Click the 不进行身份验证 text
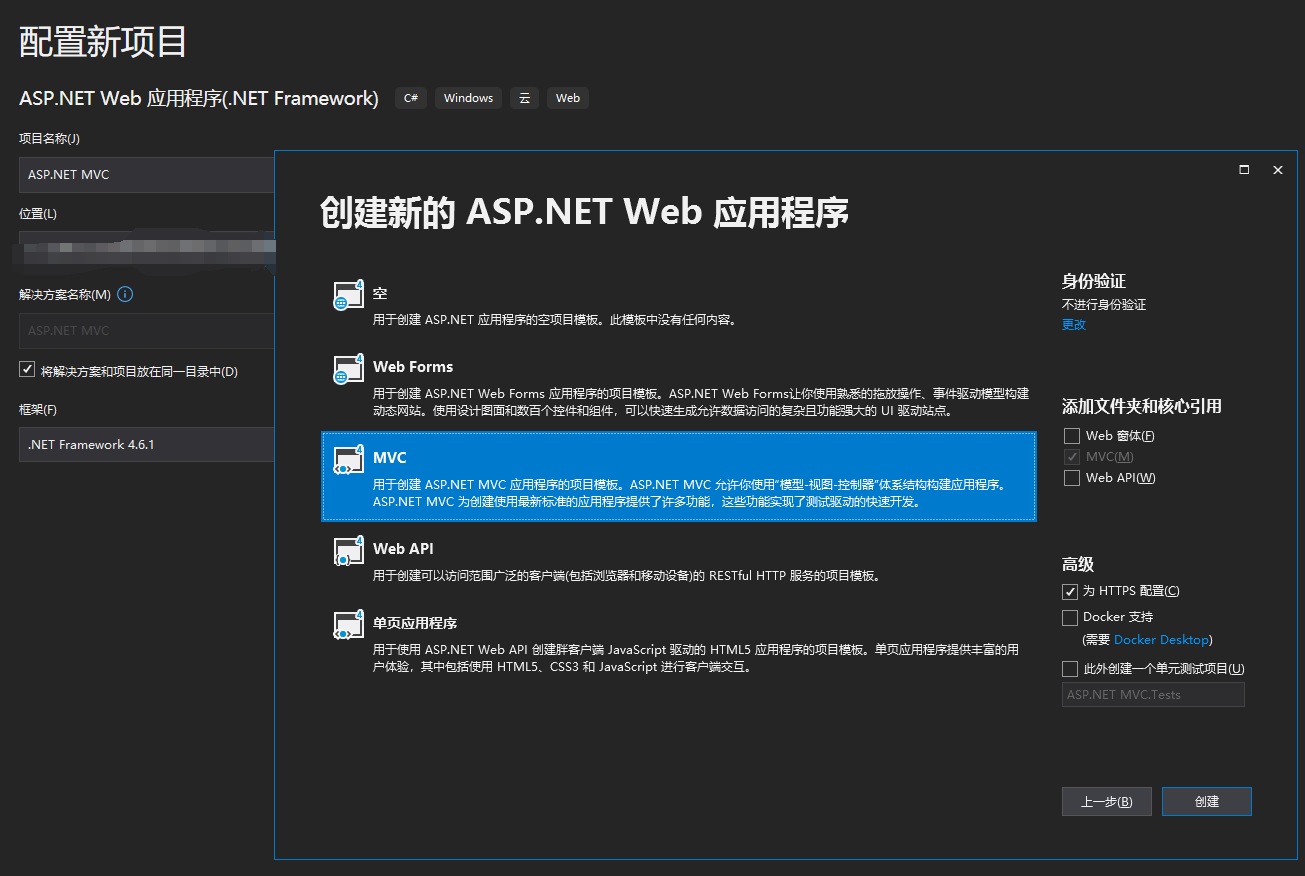This screenshot has height=876, width=1305. [x=1104, y=304]
